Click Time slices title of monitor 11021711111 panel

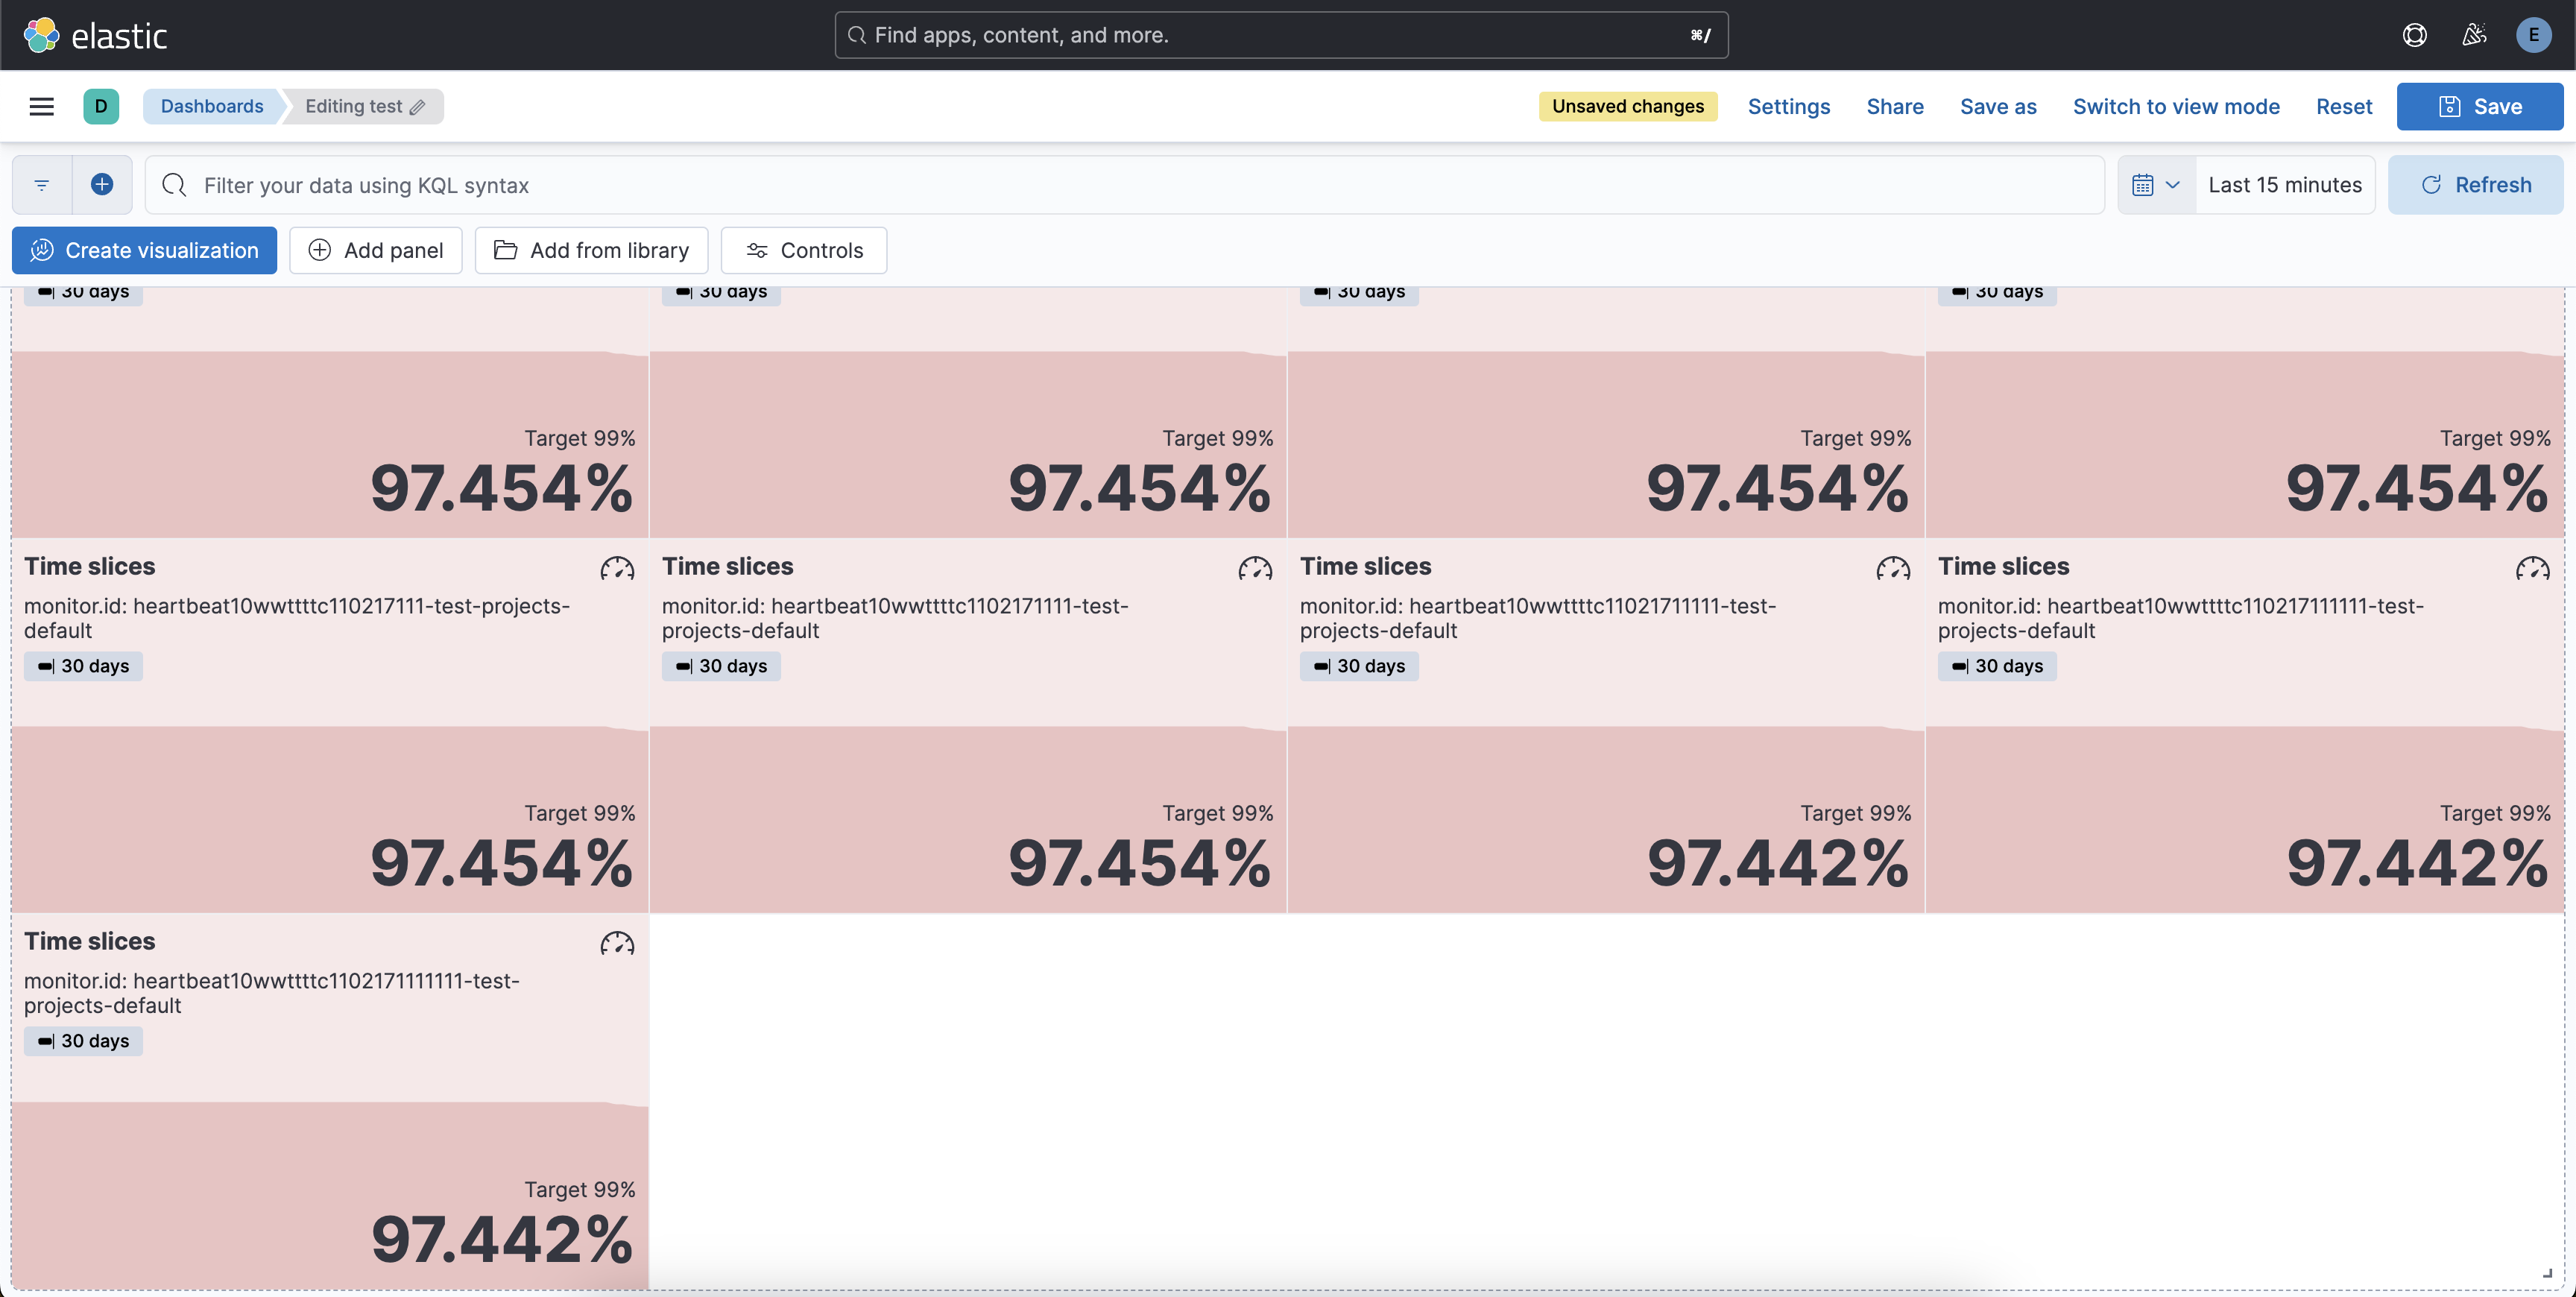1365,566
